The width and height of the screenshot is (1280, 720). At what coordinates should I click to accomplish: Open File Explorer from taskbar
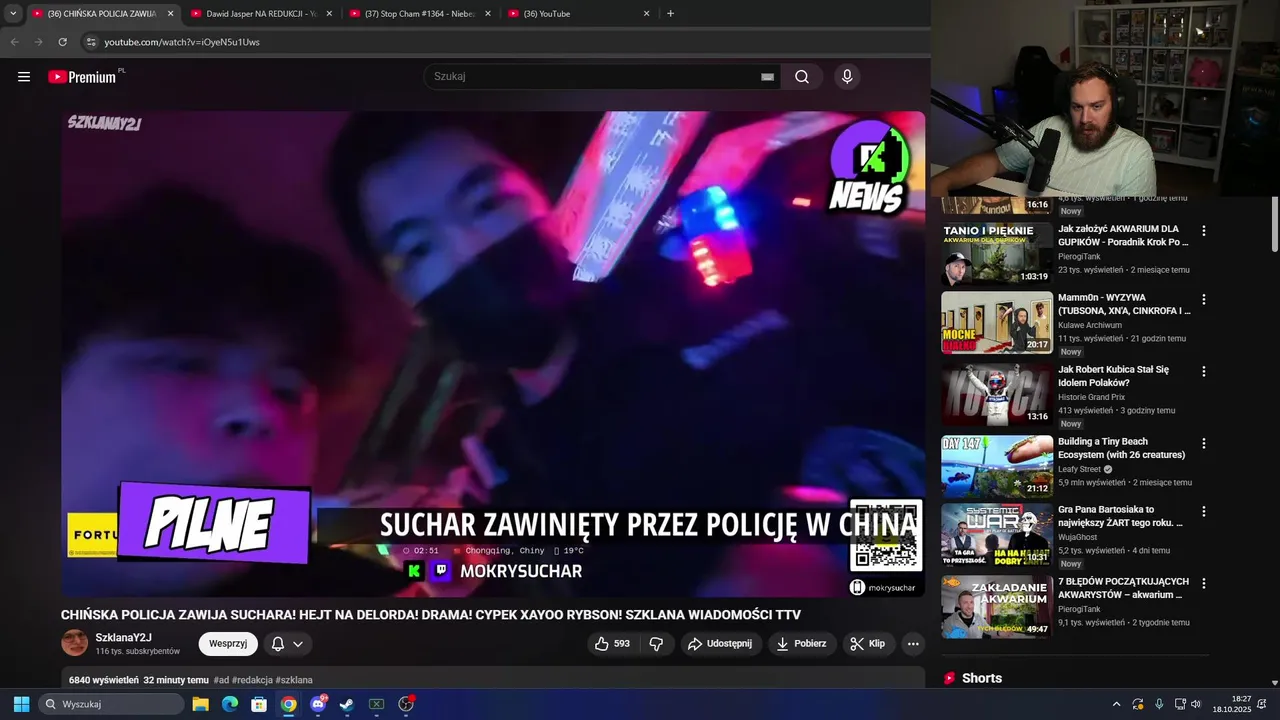pos(200,704)
